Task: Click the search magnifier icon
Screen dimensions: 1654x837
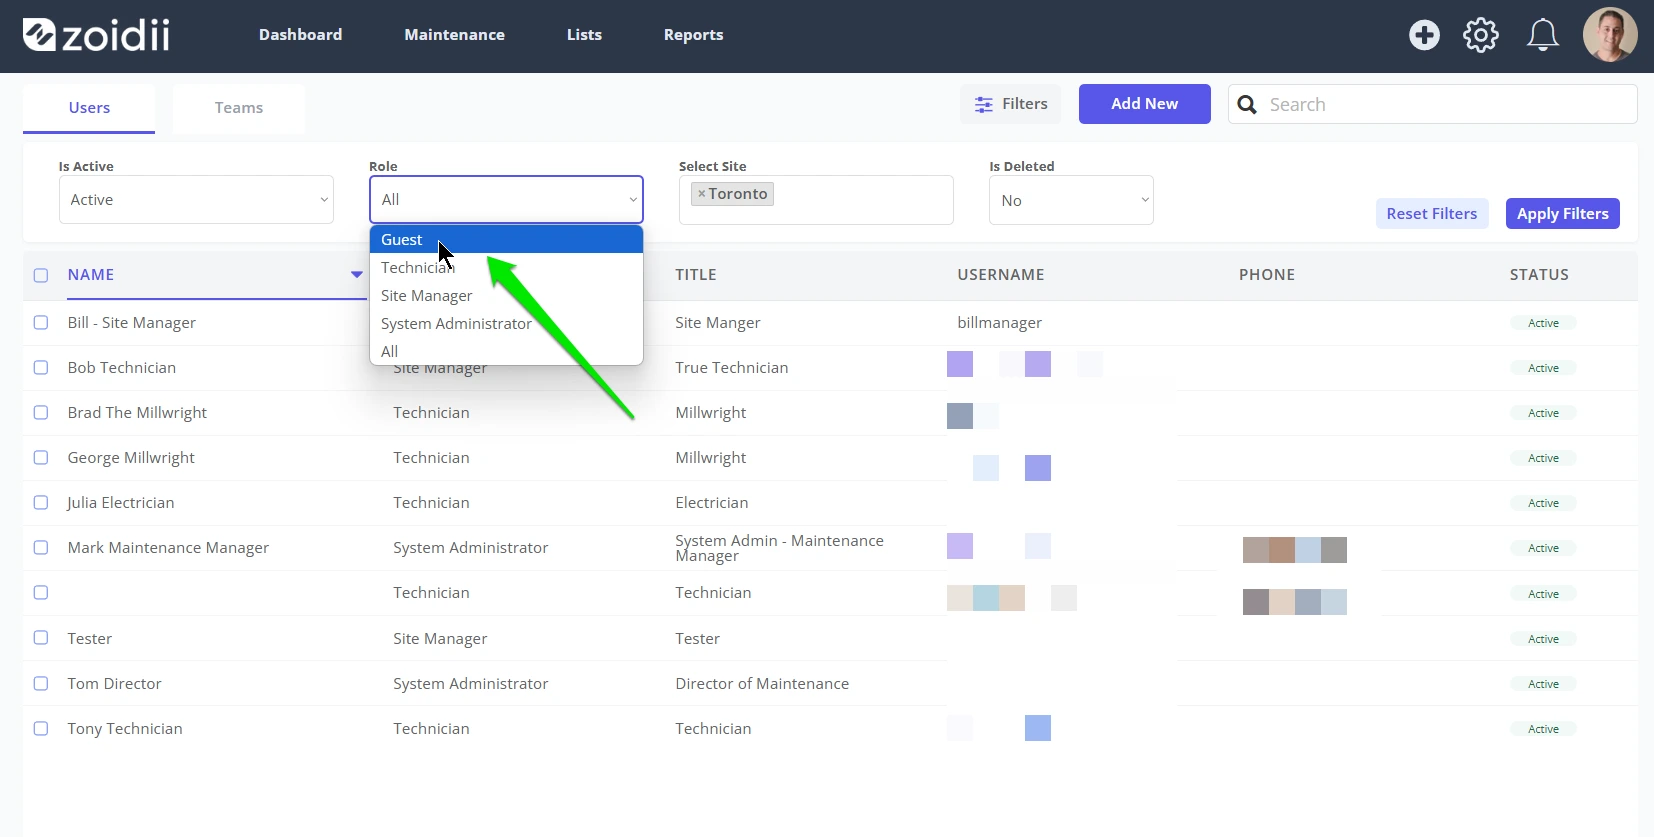Action: pyautogui.click(x=1247, y=104)
